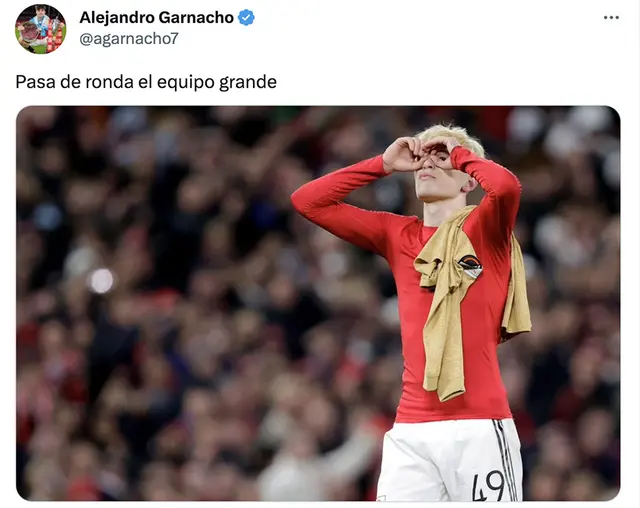
Task: Click the bright light spot in crowd
Action: [101, 281]
